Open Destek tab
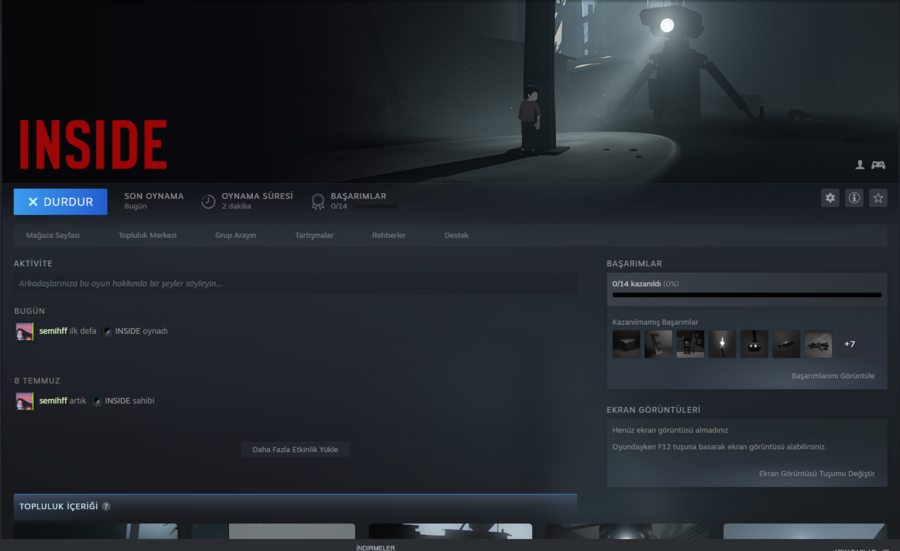Screen dimensions: 900x551 tap(456, 235)
